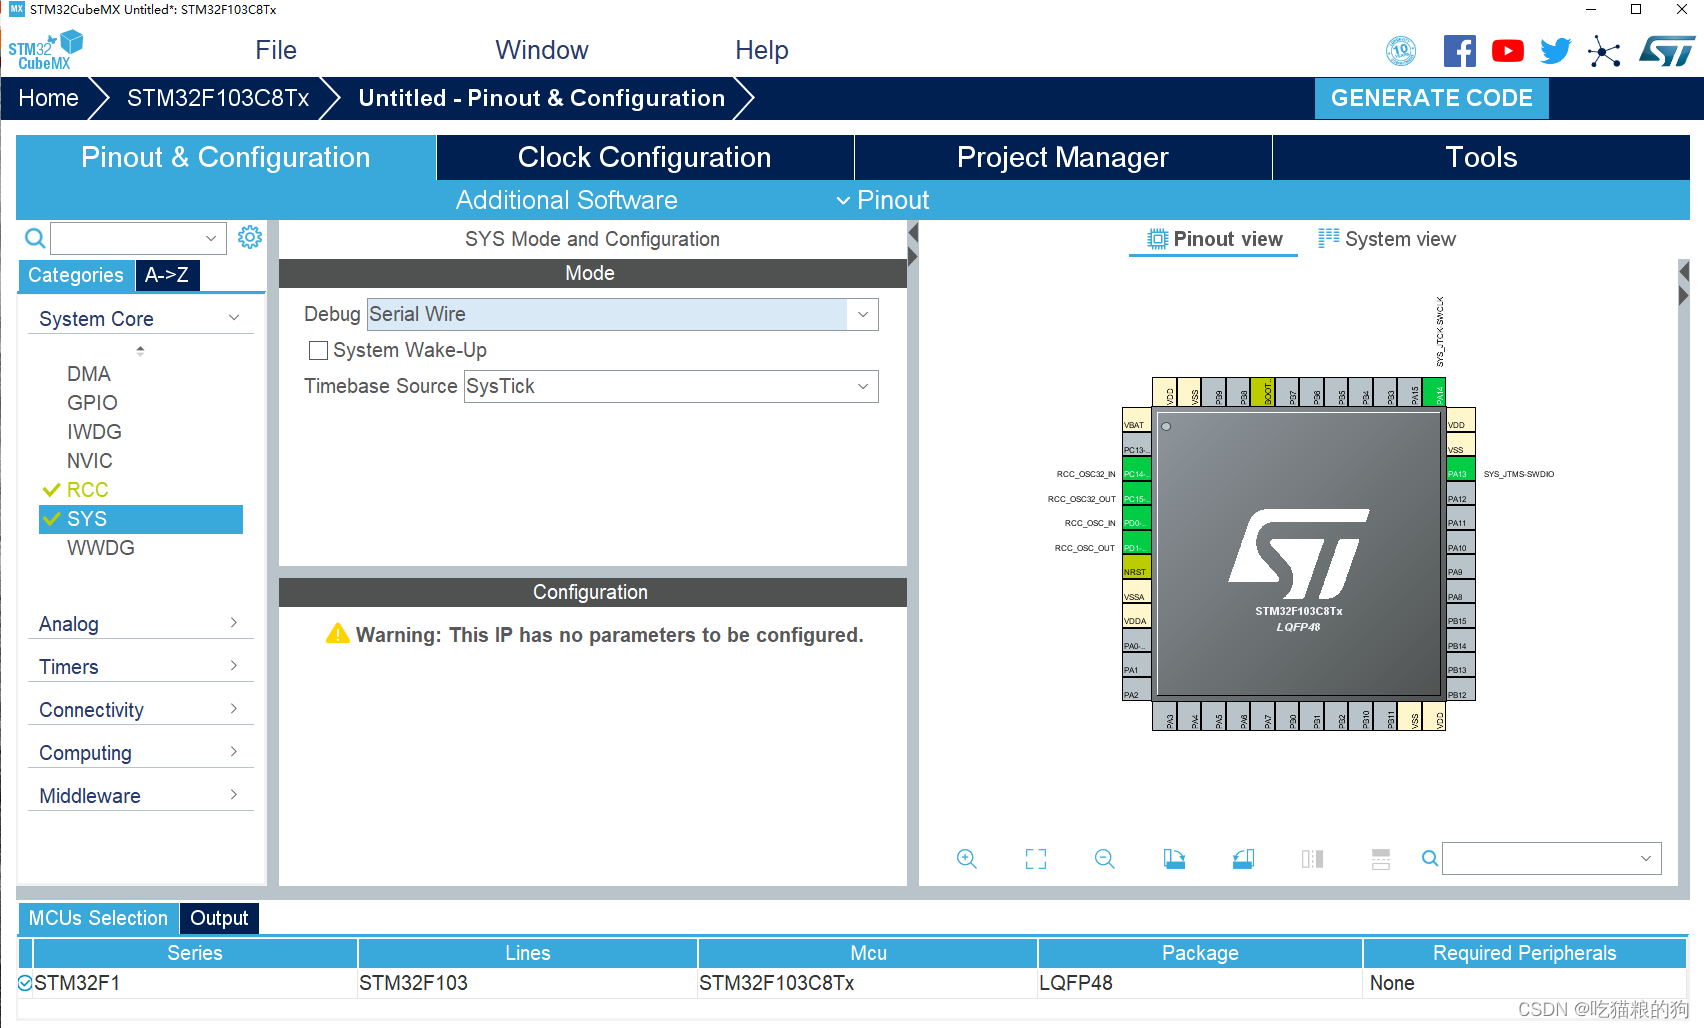Open the Timebase Source dropdown
The width and height of the screenshot is (1704, 1028).
862,386
